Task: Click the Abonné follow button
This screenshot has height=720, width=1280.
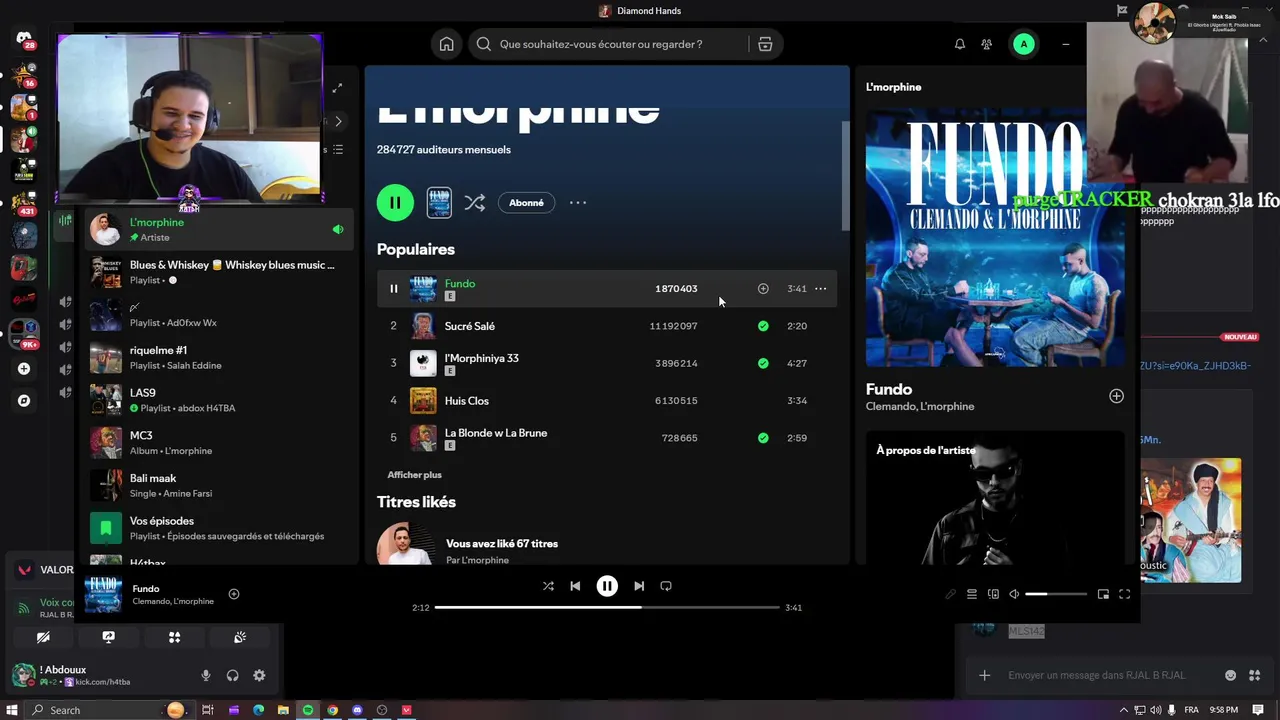Action: tap(526, 203)
